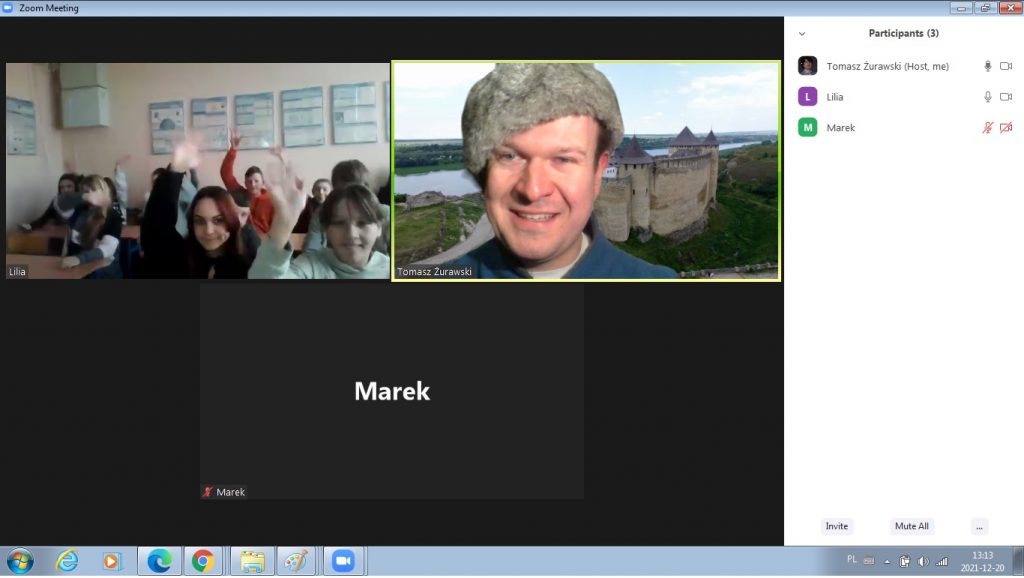The height and width of the screenshot is (578, 1024).
Task: Click Marek's green "M" avatar
Action: coord(807,128)
